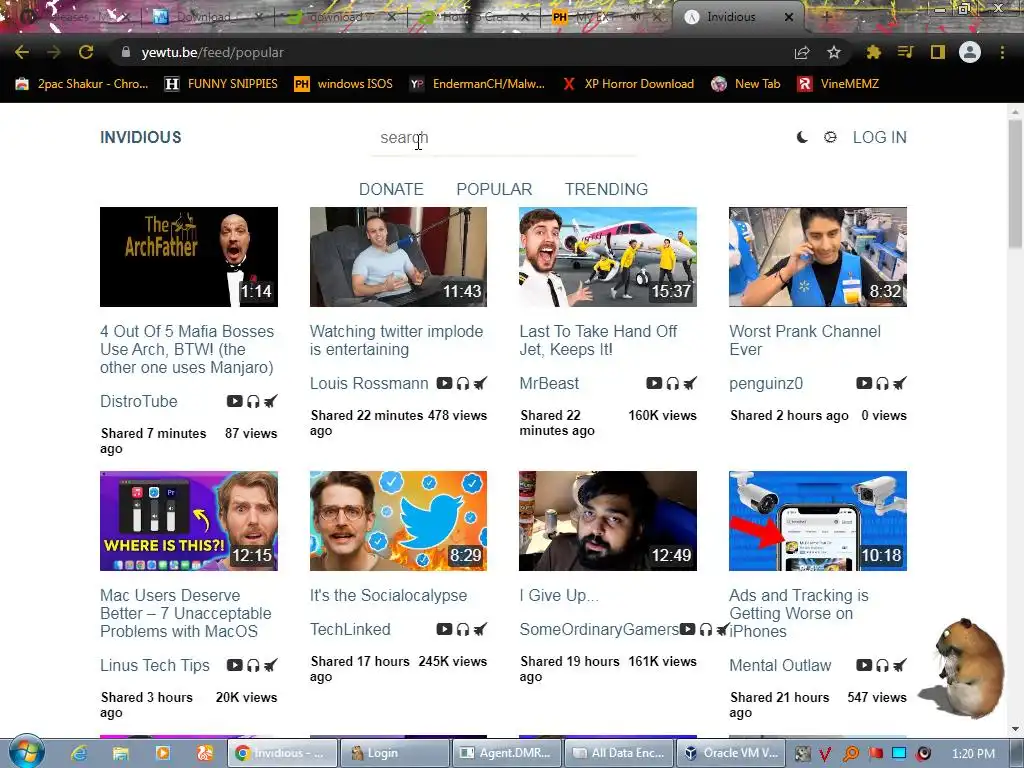
Task: Open the Mac Users Deserve Better thumbnail
Action: point(189,521)
